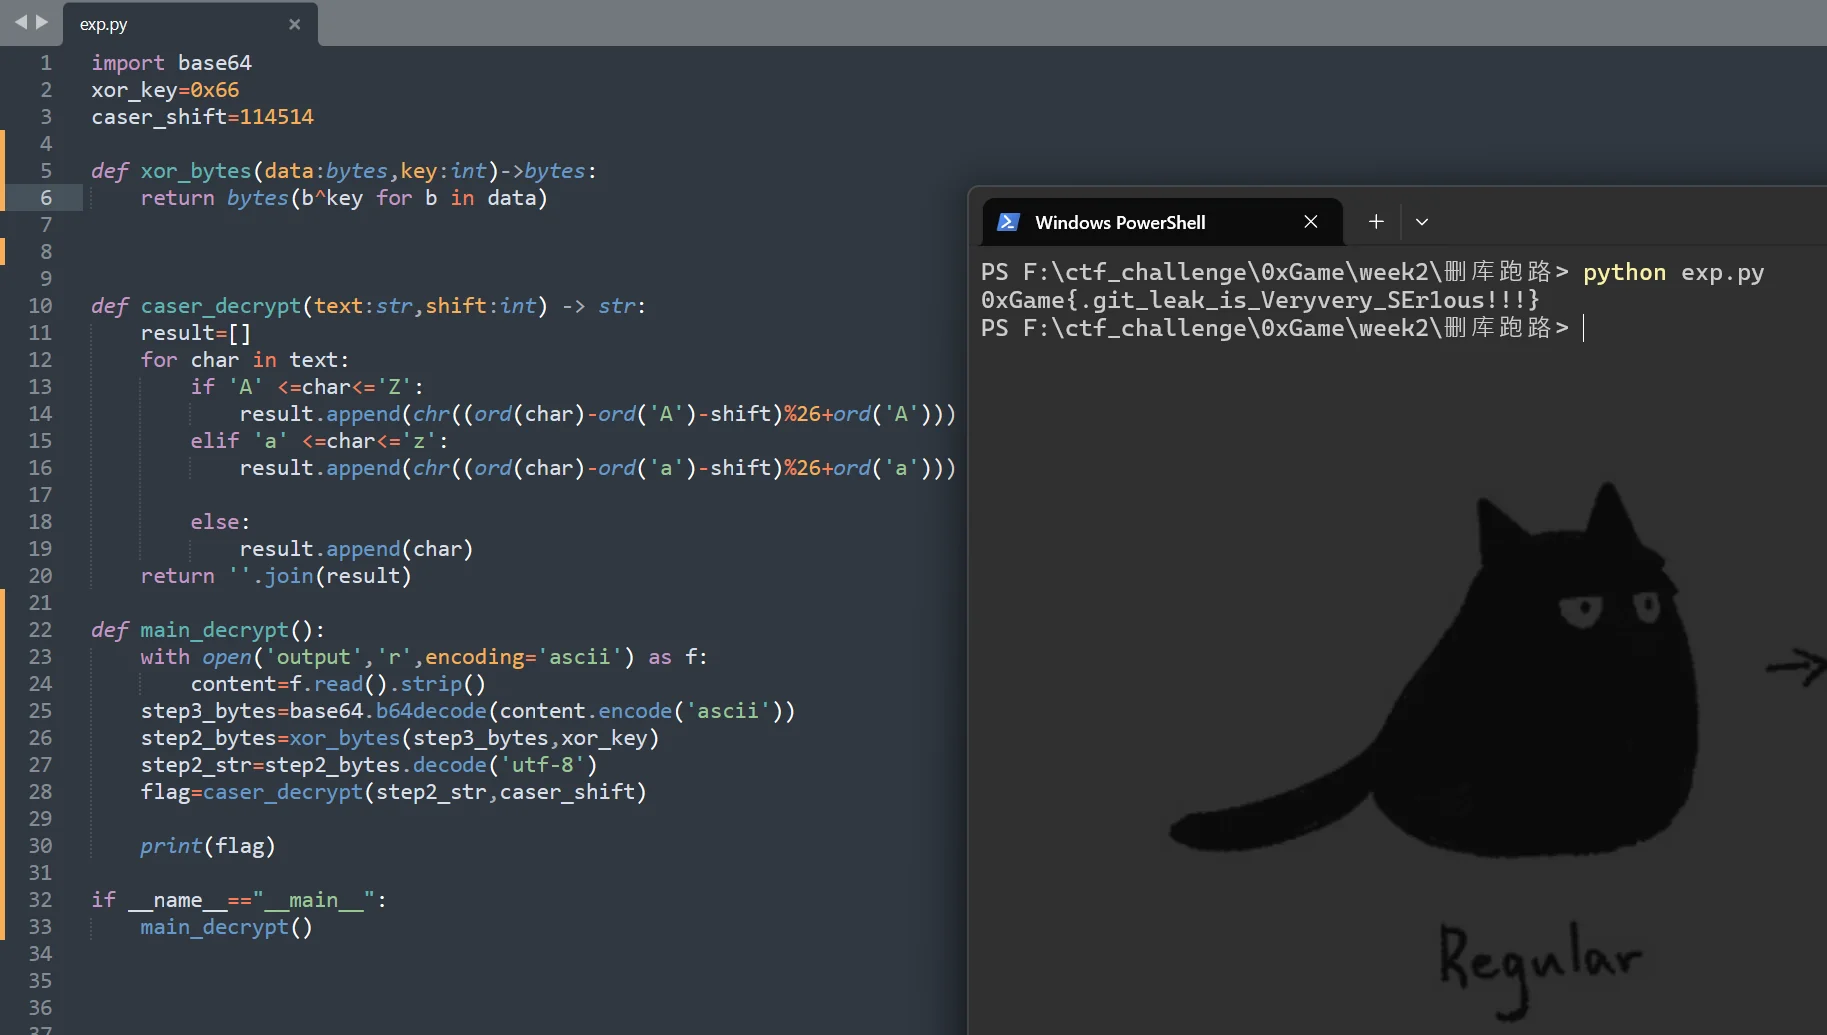Viewport: 1827px width, 1035px height.
Task: Place cursor on the print(flag) statement
Action: [x=207, y=846]
